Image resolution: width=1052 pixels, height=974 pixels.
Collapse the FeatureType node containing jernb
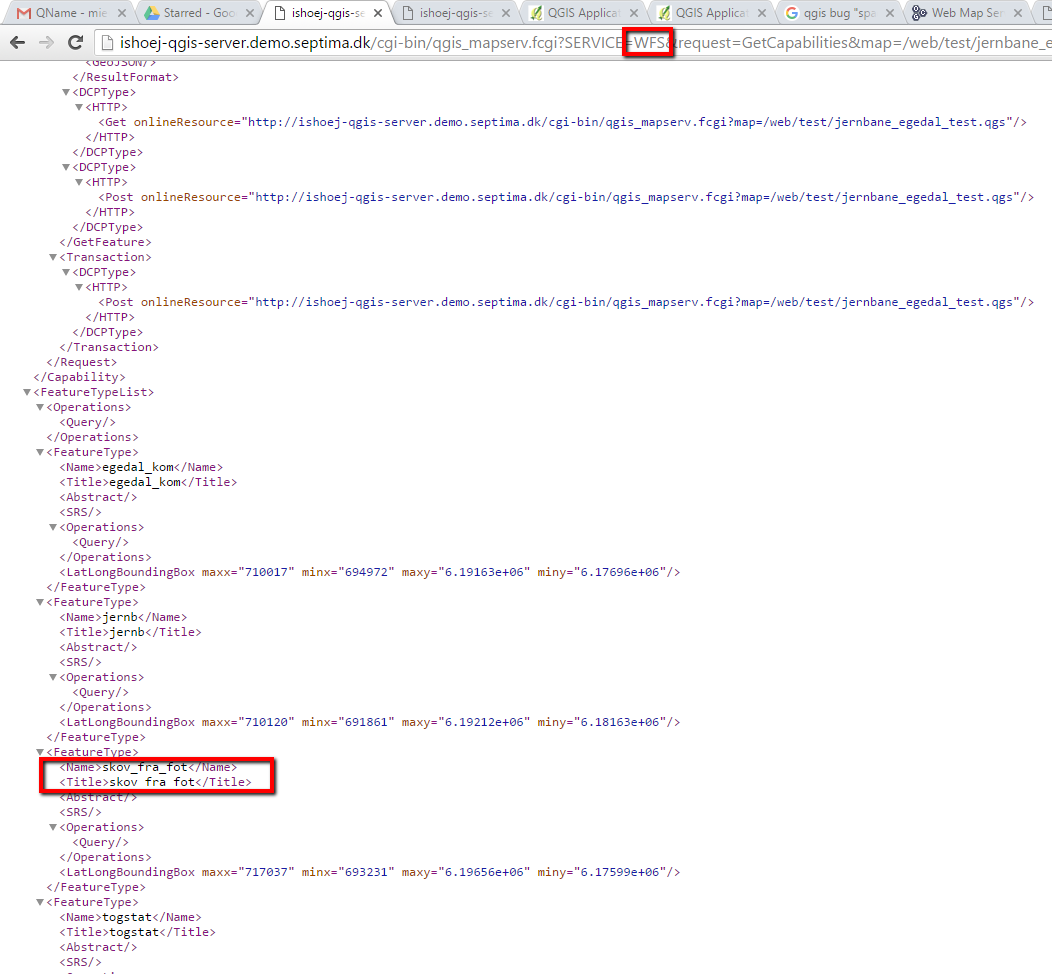(x=40, y=602)
